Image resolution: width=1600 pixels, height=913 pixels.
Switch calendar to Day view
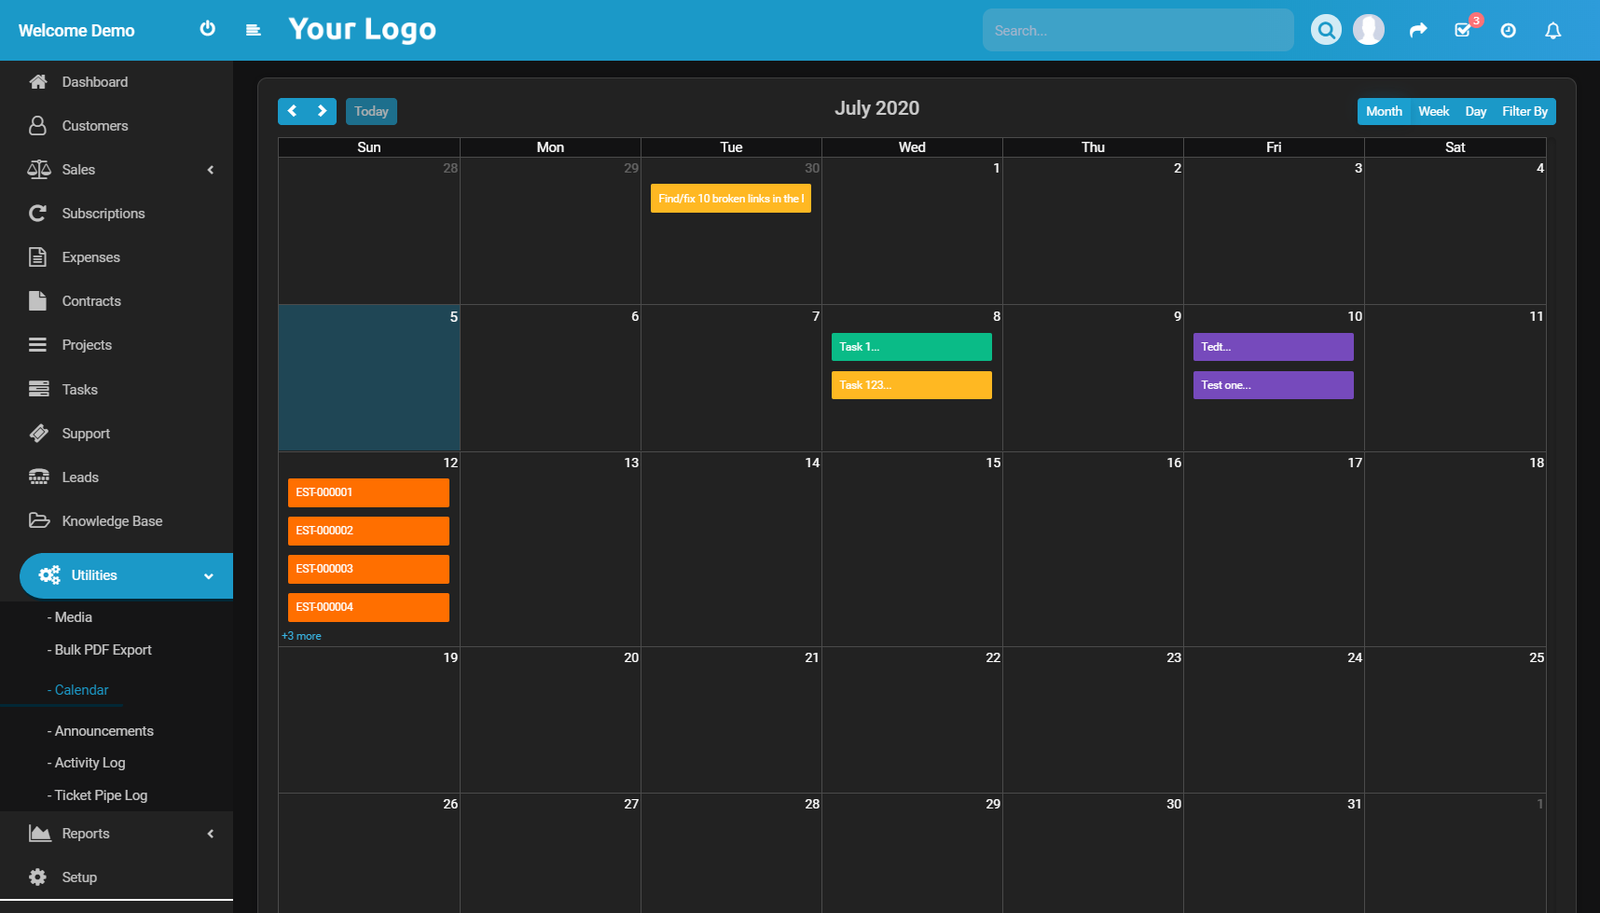pos(1475,111)
